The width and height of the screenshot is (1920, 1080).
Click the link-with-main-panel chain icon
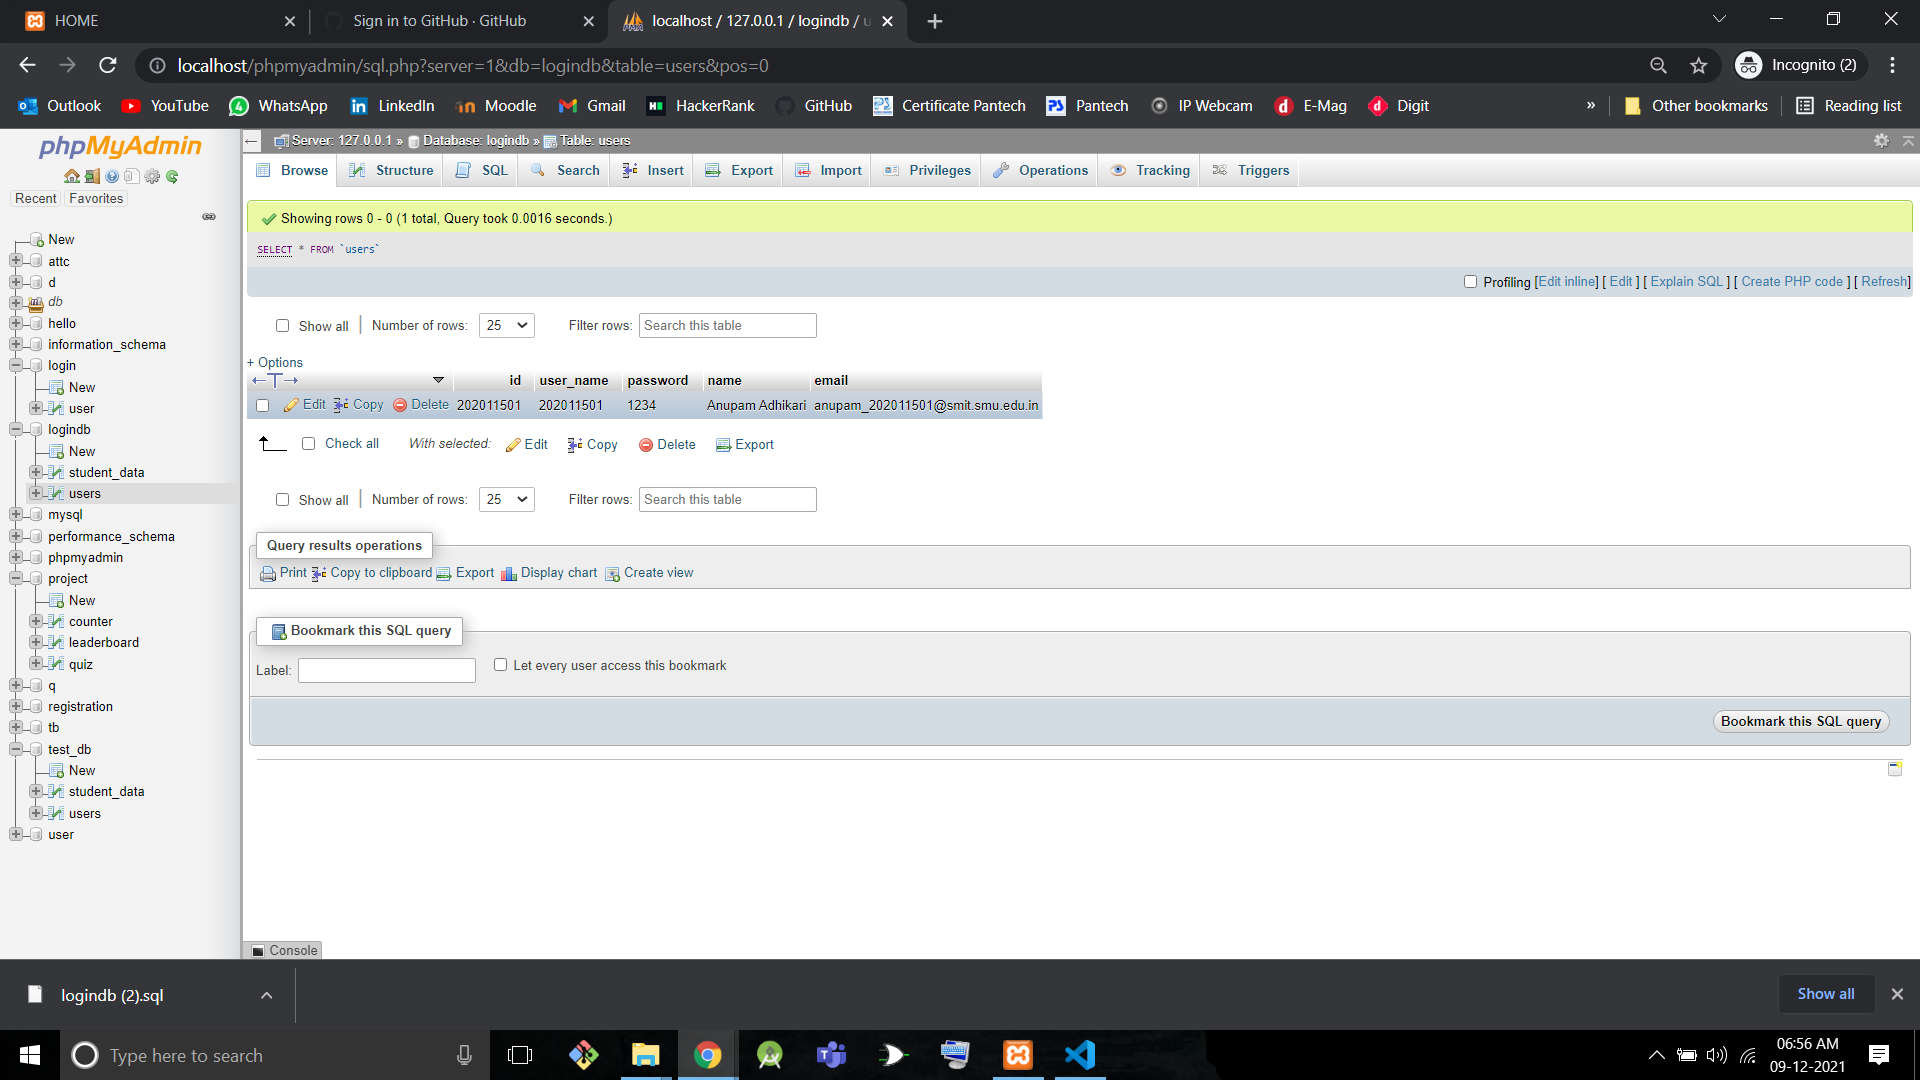pyautogui.click(x=209, y=217)
